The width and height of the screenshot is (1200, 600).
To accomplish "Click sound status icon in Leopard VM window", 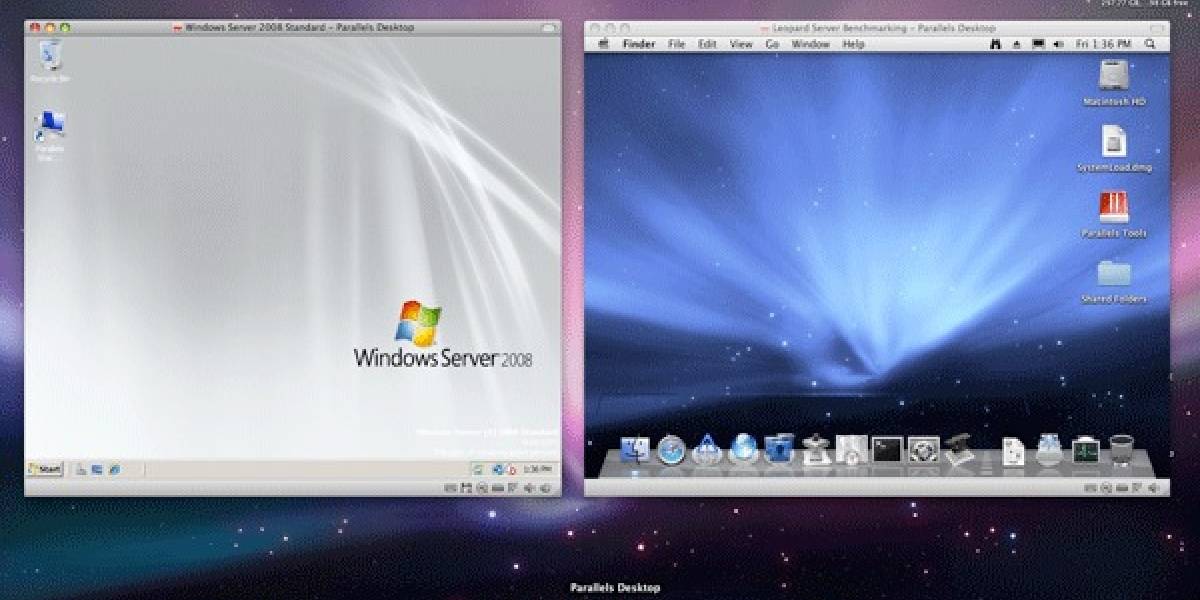I will pyautogui.click(x=1156, y=488).
